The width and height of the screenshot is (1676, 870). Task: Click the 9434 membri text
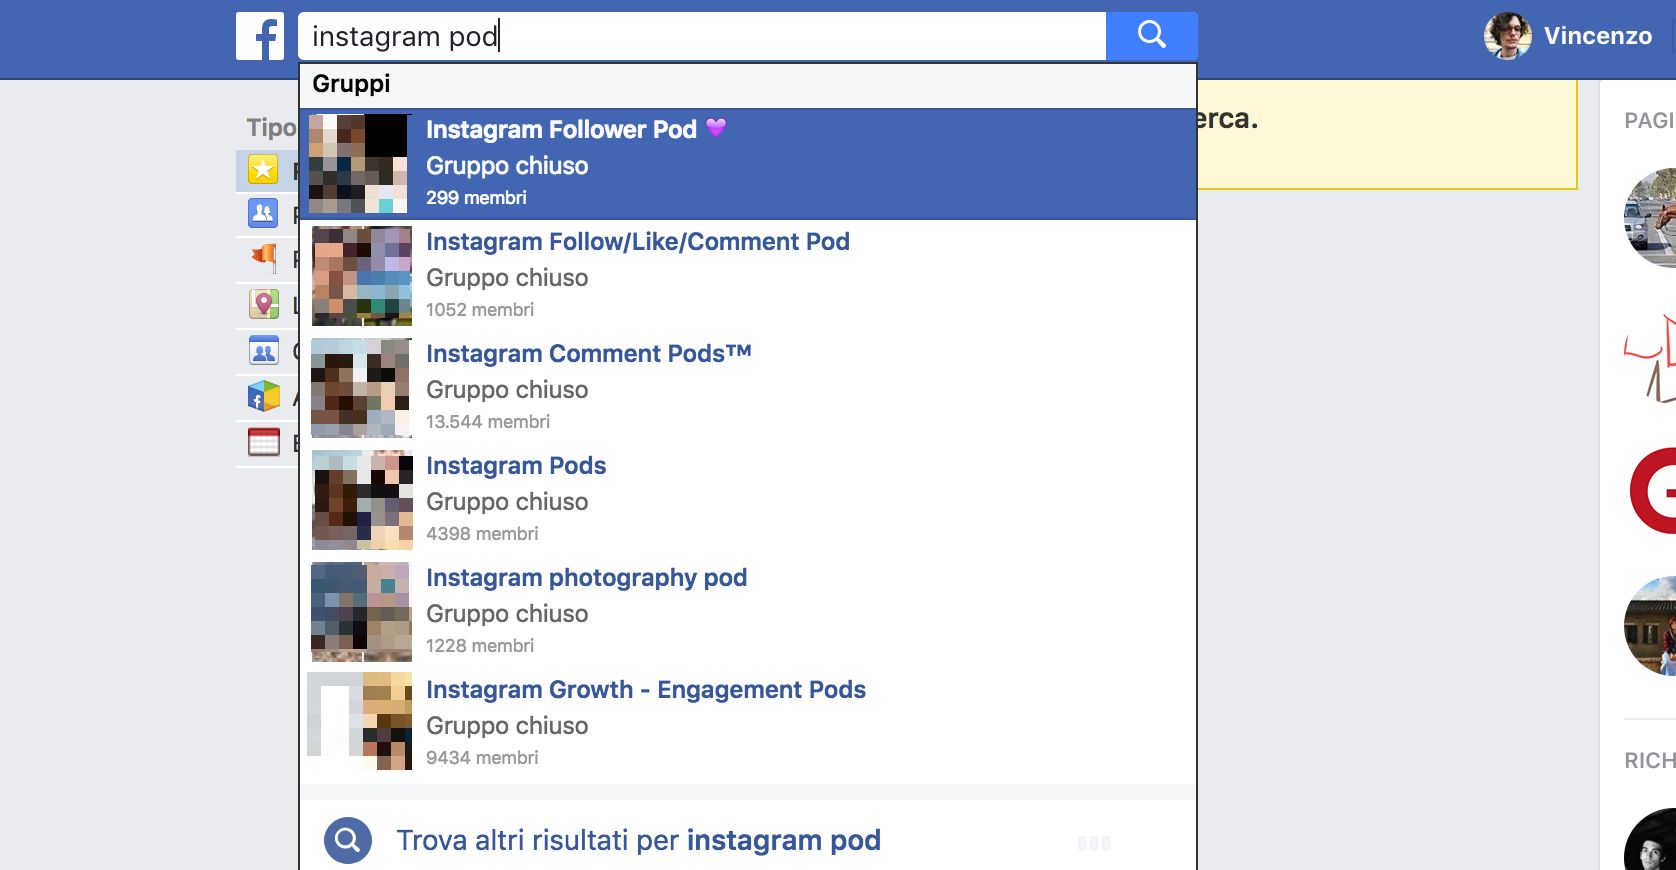coord(482,758)
